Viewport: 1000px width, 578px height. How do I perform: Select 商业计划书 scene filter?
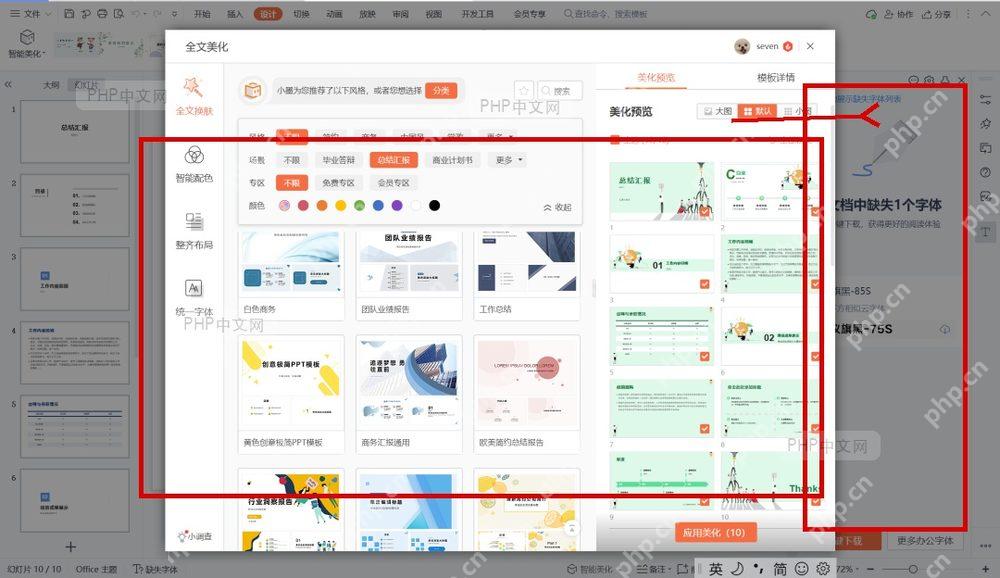pos(452,160)
